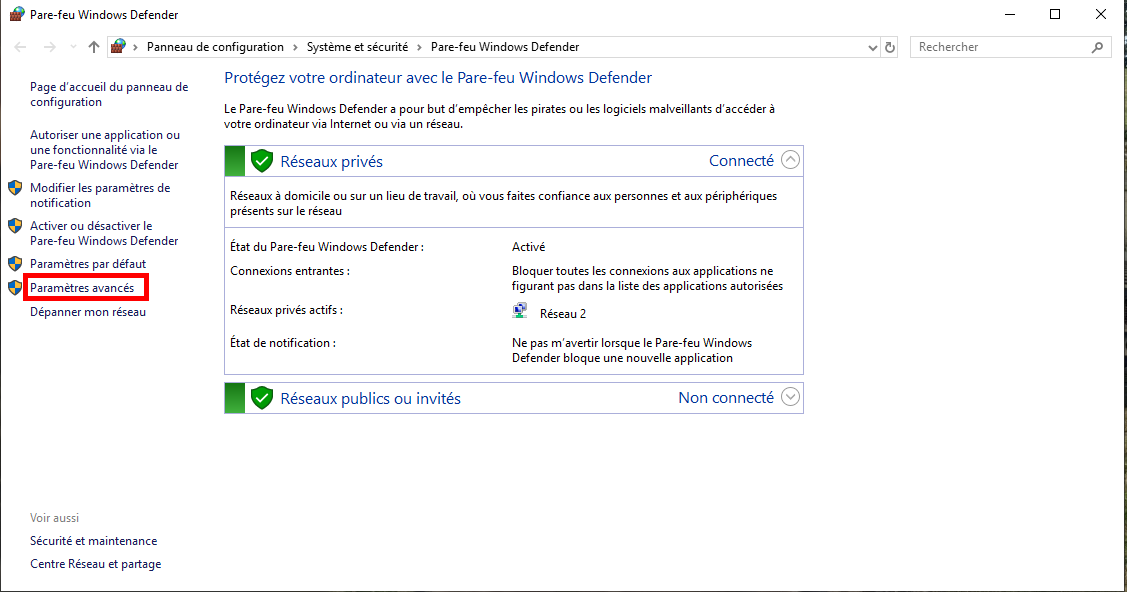This screenshot has width=1127, height=592.
Task: Click shield icon beside Activer ou désactiver
Action: pos(15,226)
